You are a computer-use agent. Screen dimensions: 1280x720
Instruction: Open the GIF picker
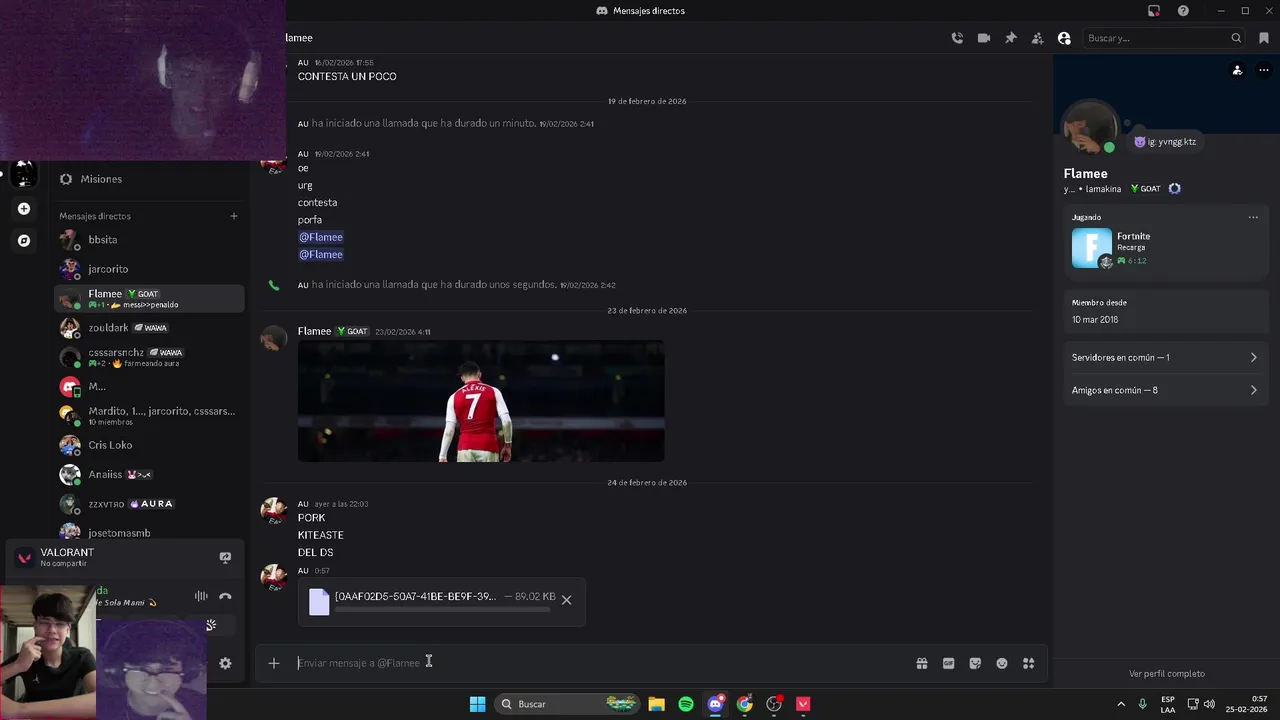(948, 663)
